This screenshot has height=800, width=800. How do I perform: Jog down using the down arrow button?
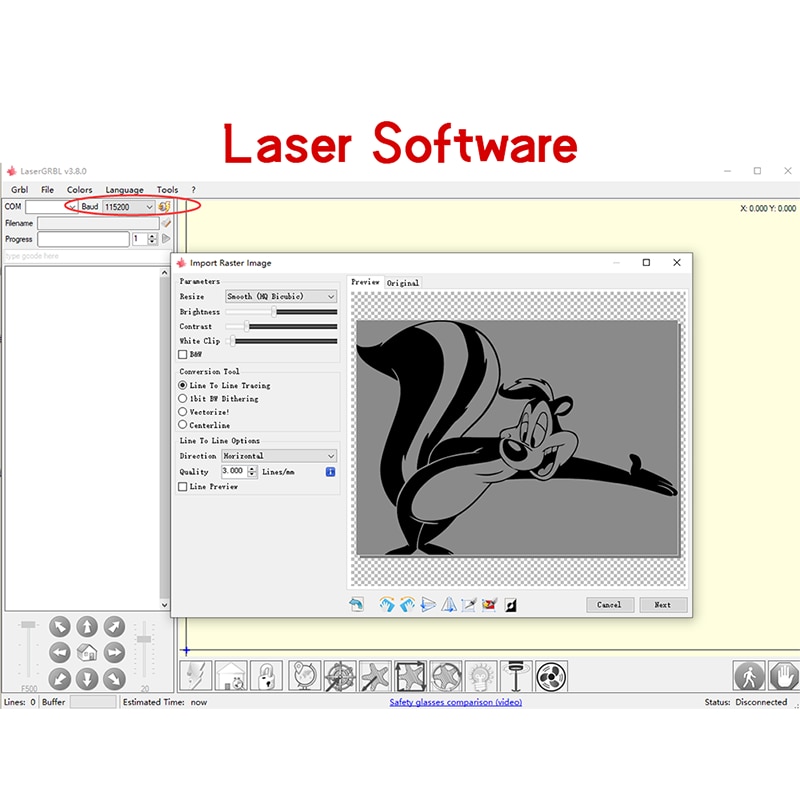[x=87, y=679]
